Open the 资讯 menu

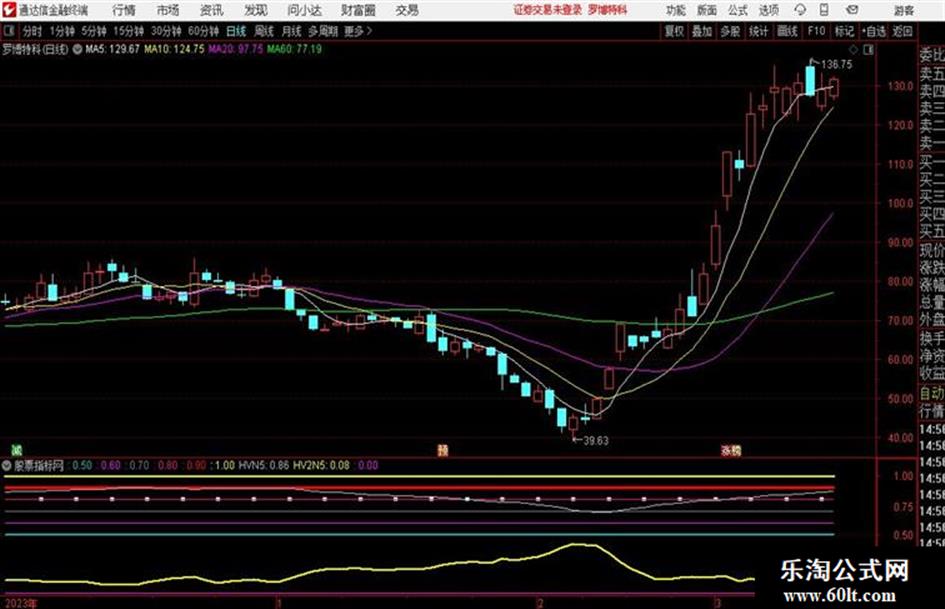pyautogui.click(x=212, y=10)
